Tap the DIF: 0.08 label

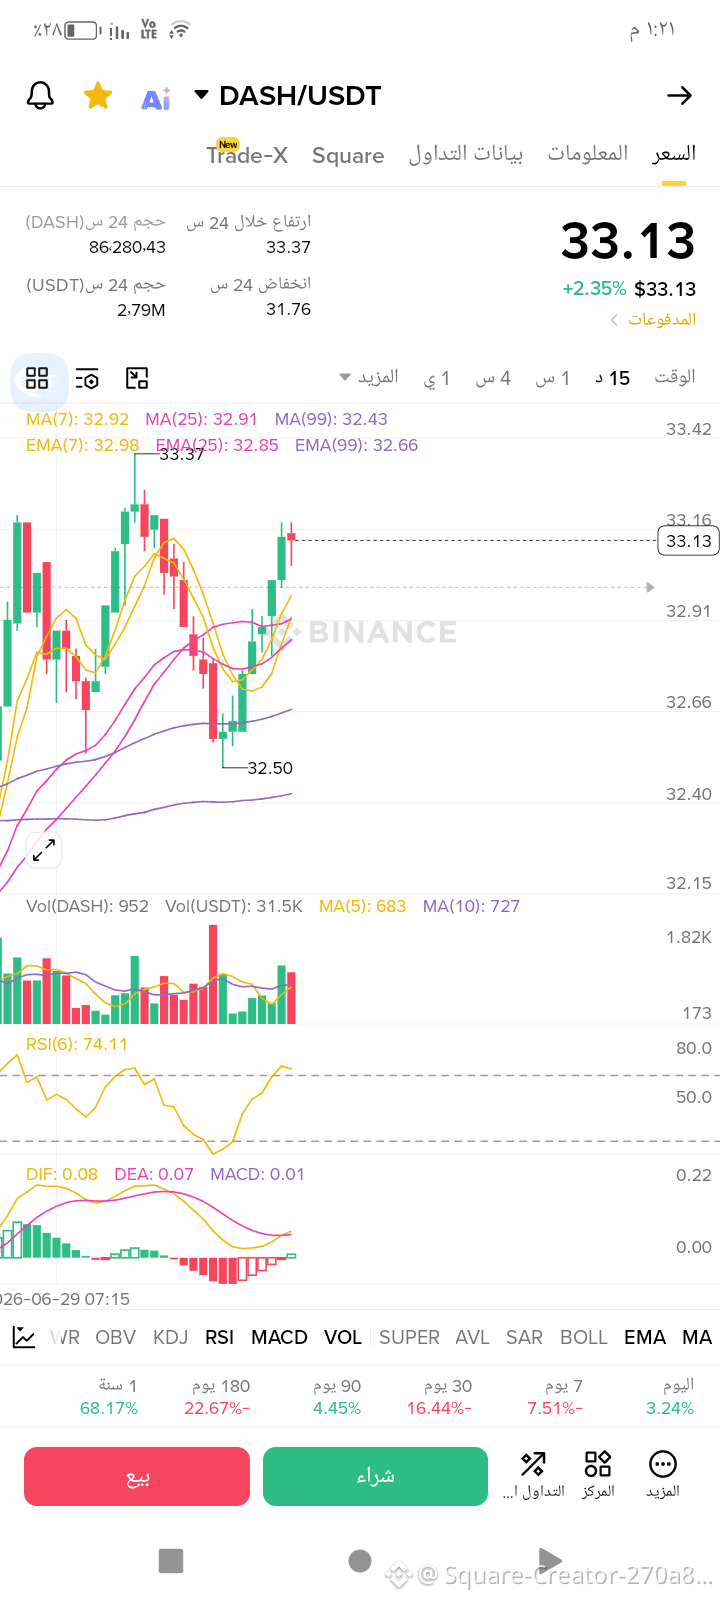(x=62, y=1174)
